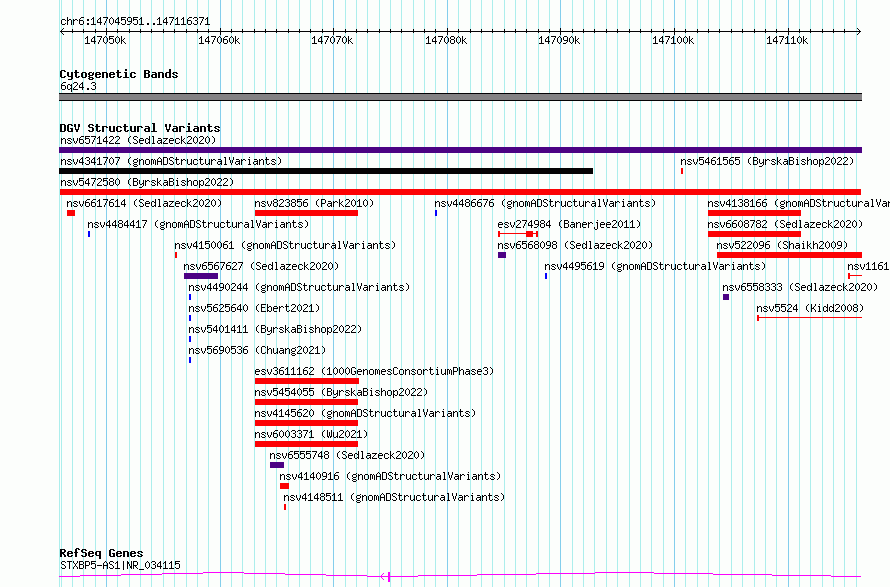Image resolution: width=890 pixels, height=587 pixels.
Task: Open the STXBP5-AS1|NR_034115 gene label
Action: coord(120,565)
